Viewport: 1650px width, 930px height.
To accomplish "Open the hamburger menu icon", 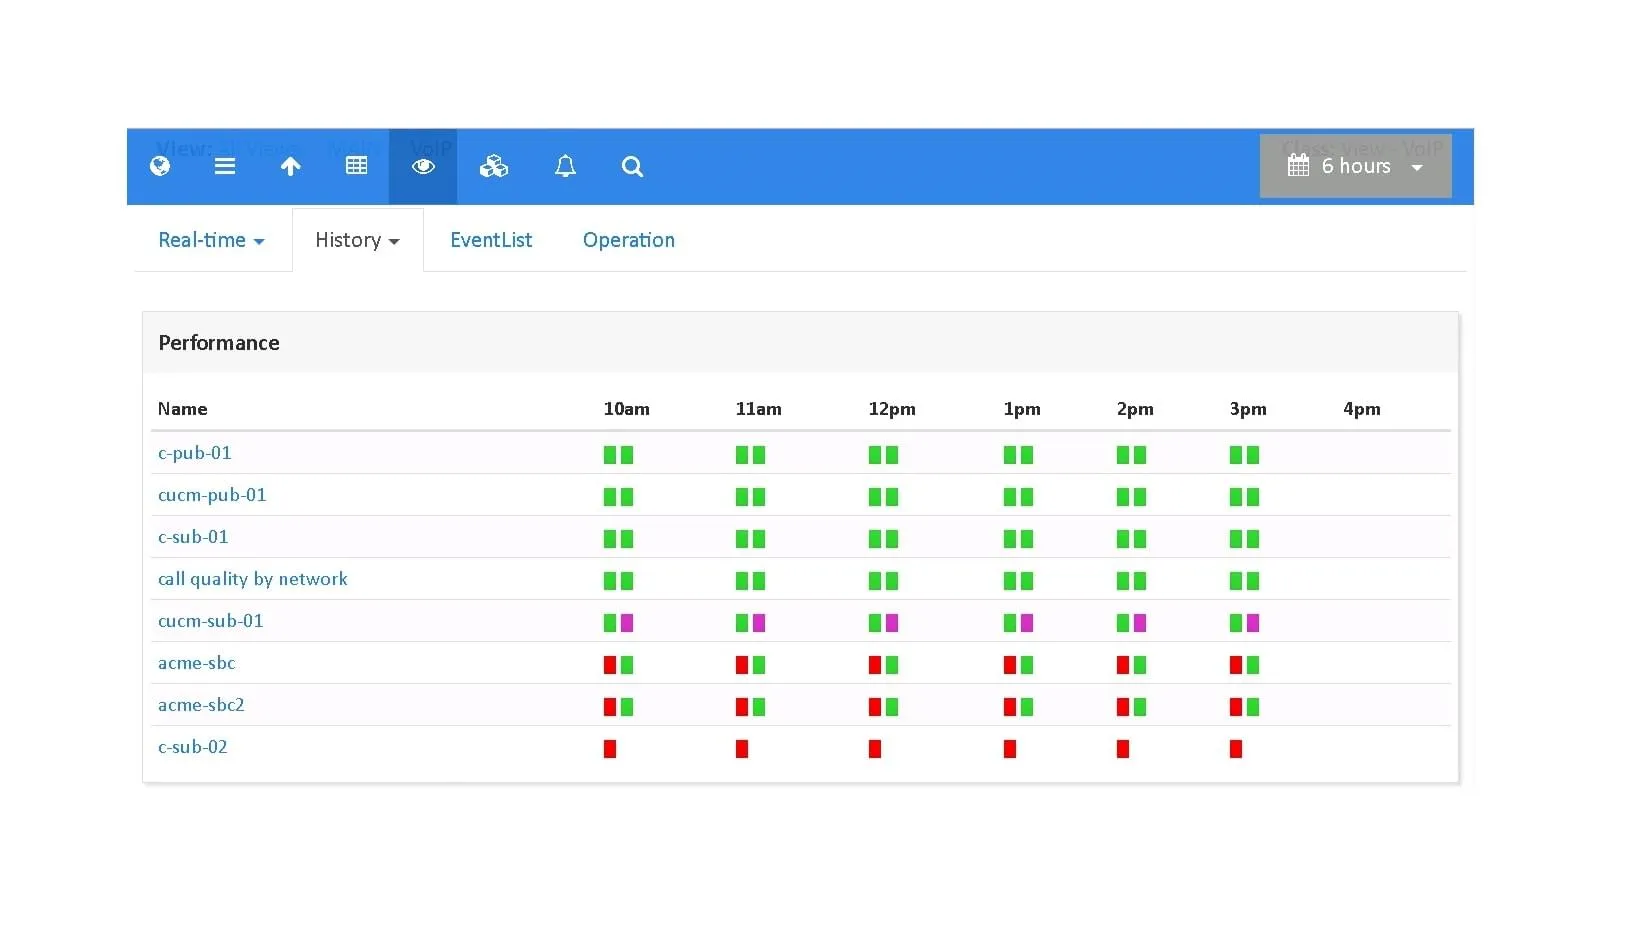I will click(x=225, y=166).
